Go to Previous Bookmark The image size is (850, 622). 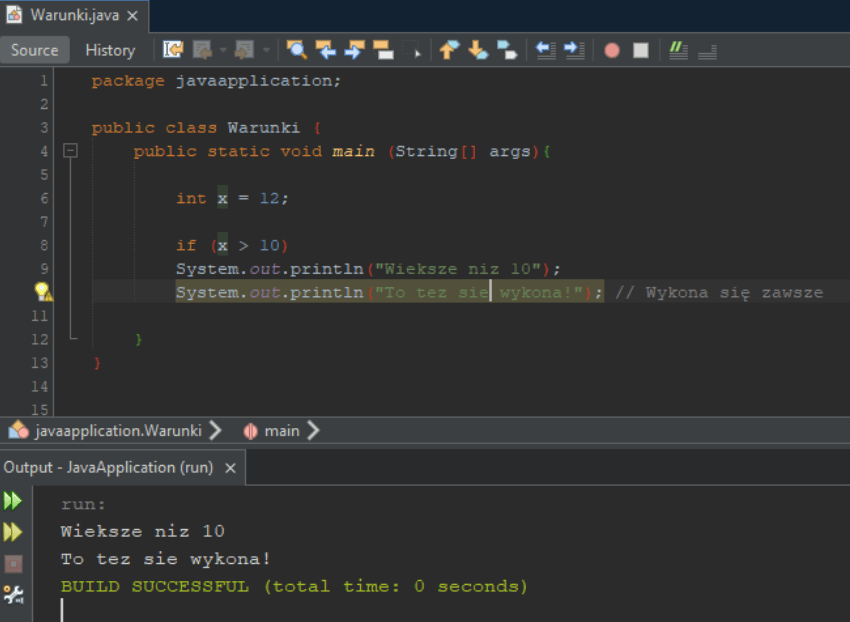click(x=449, y=50)
